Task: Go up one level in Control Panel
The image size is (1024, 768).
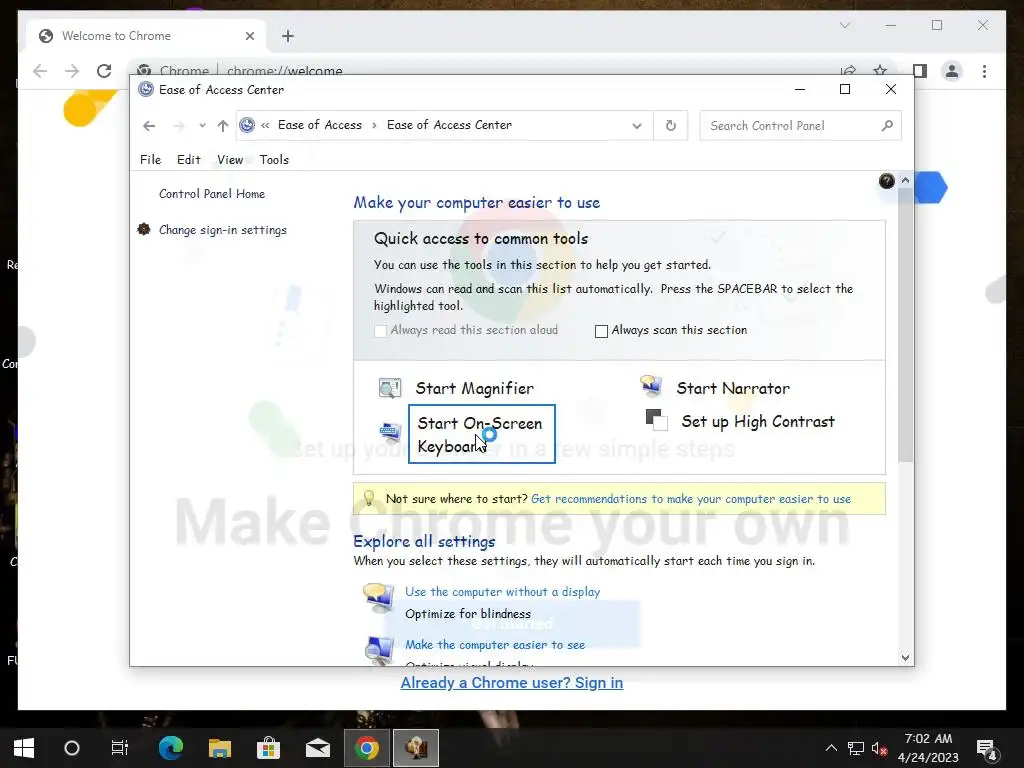Action: pyautogui.click(x=223, y=125)
